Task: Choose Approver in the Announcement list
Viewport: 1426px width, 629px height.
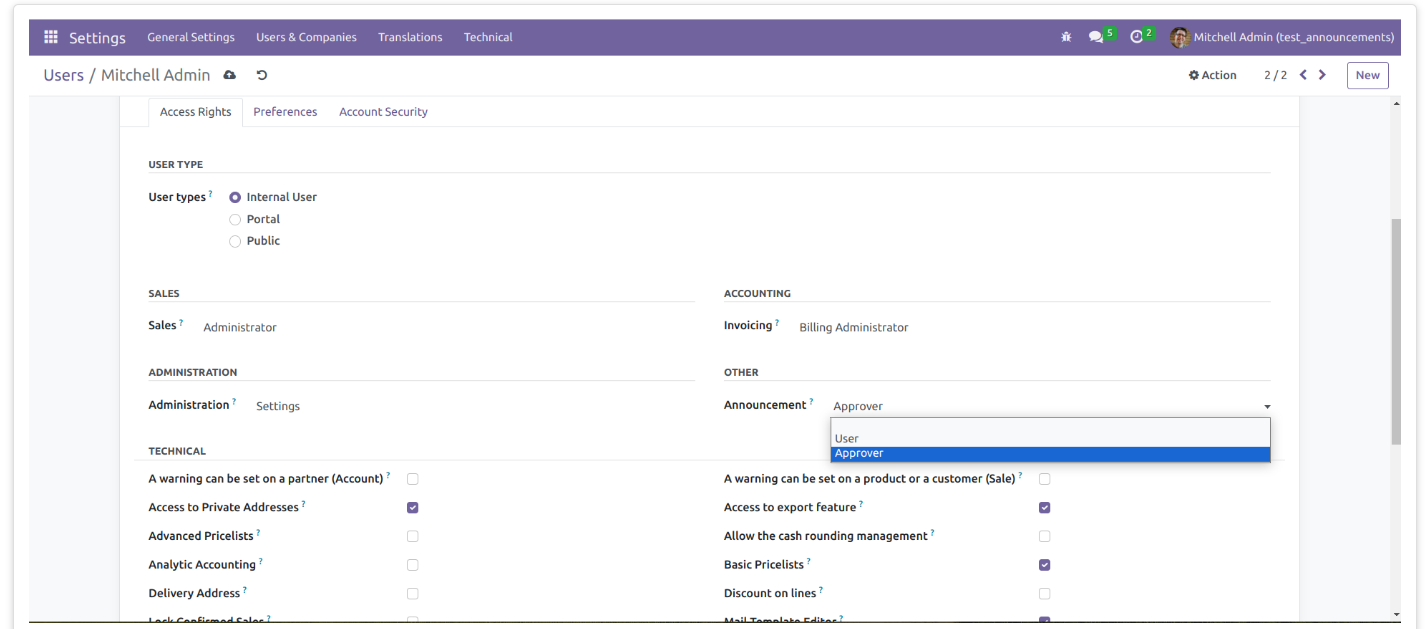Action: [x=1050, y=454]
